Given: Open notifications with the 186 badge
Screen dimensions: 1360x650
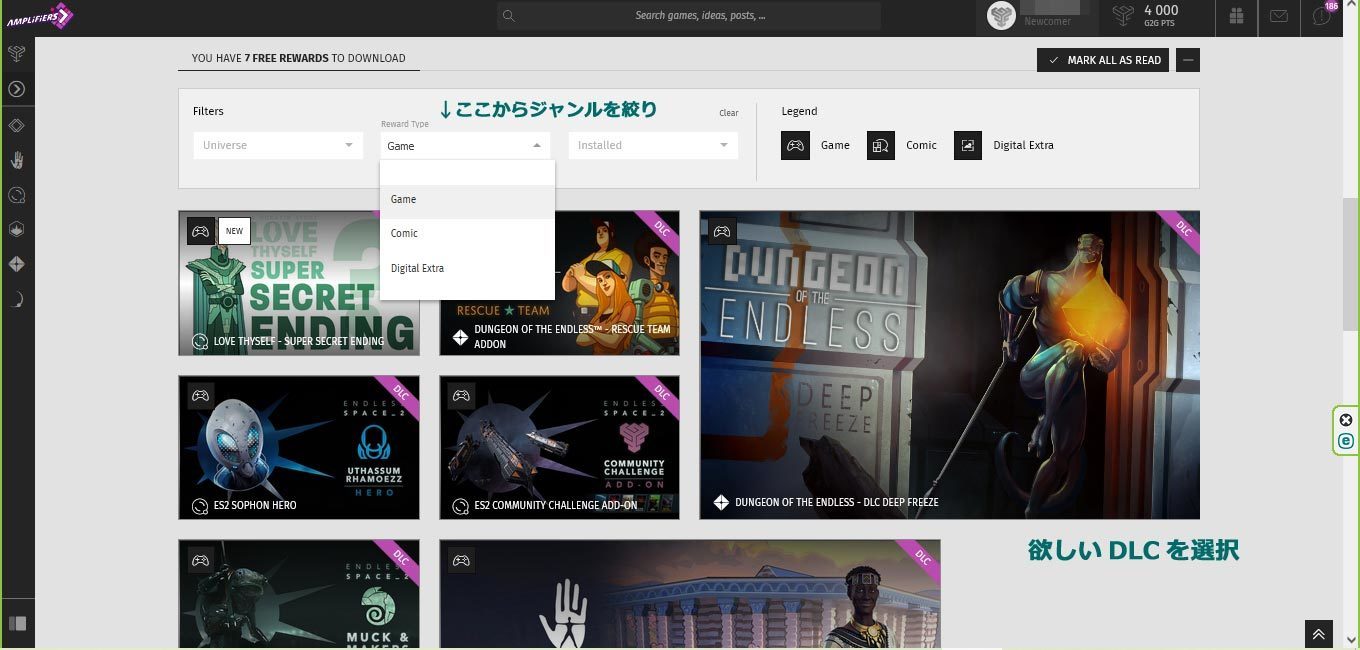Looking at the screenshot, I should pos(1322,16).
